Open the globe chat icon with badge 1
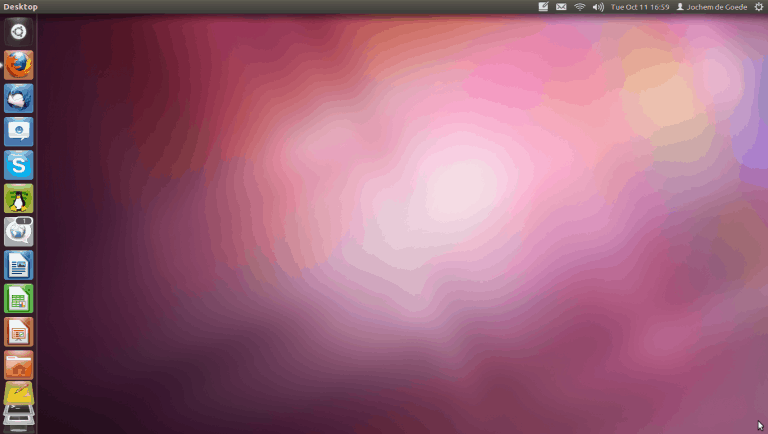This screenshot has width=768, height=434. [x=19, y=232]
